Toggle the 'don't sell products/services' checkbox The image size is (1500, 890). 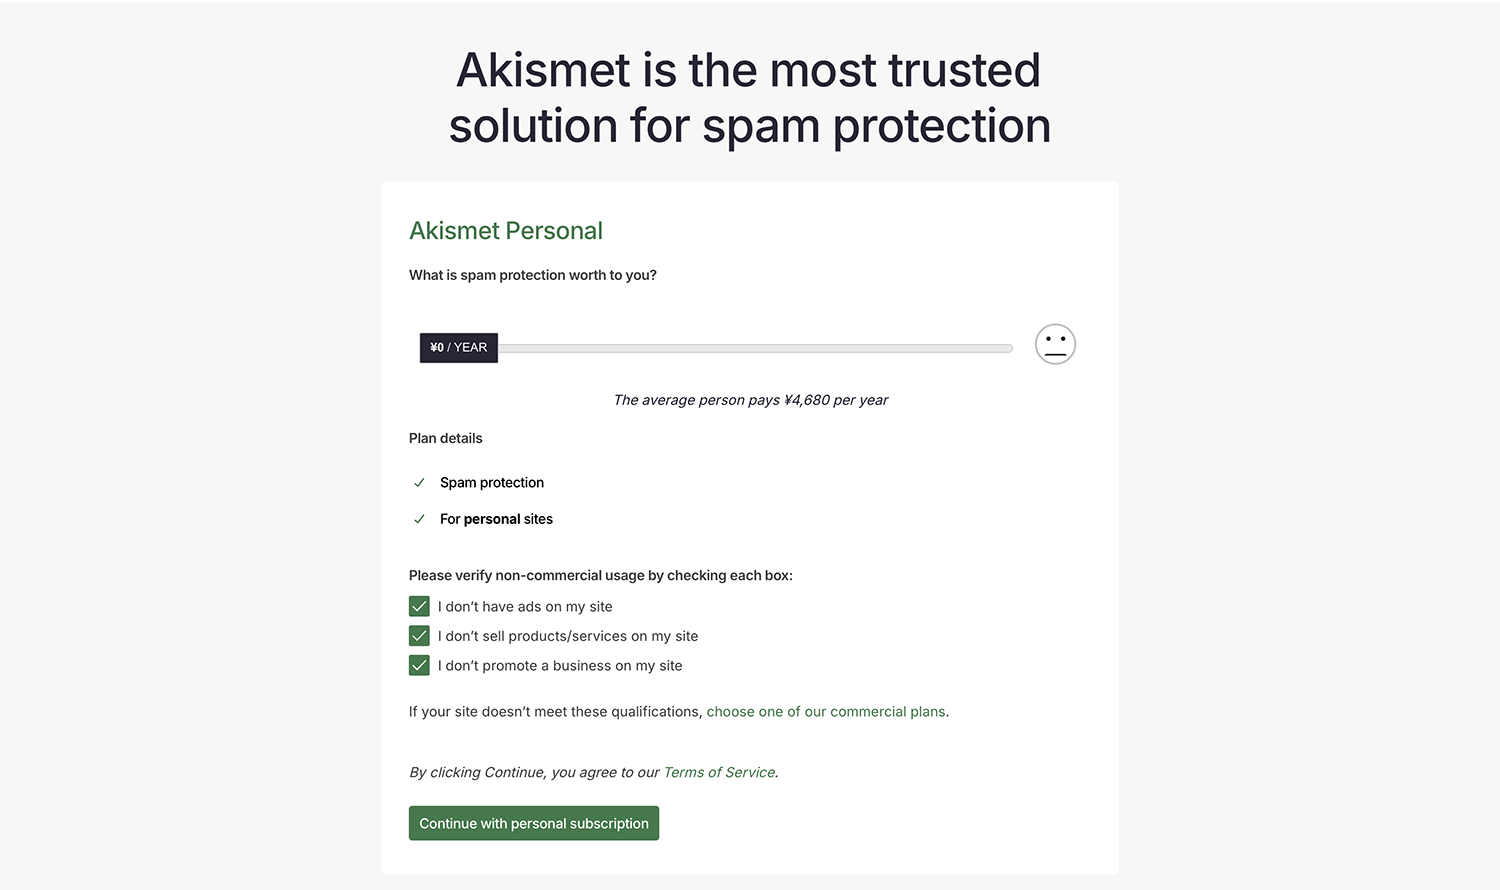pos(419,636)
